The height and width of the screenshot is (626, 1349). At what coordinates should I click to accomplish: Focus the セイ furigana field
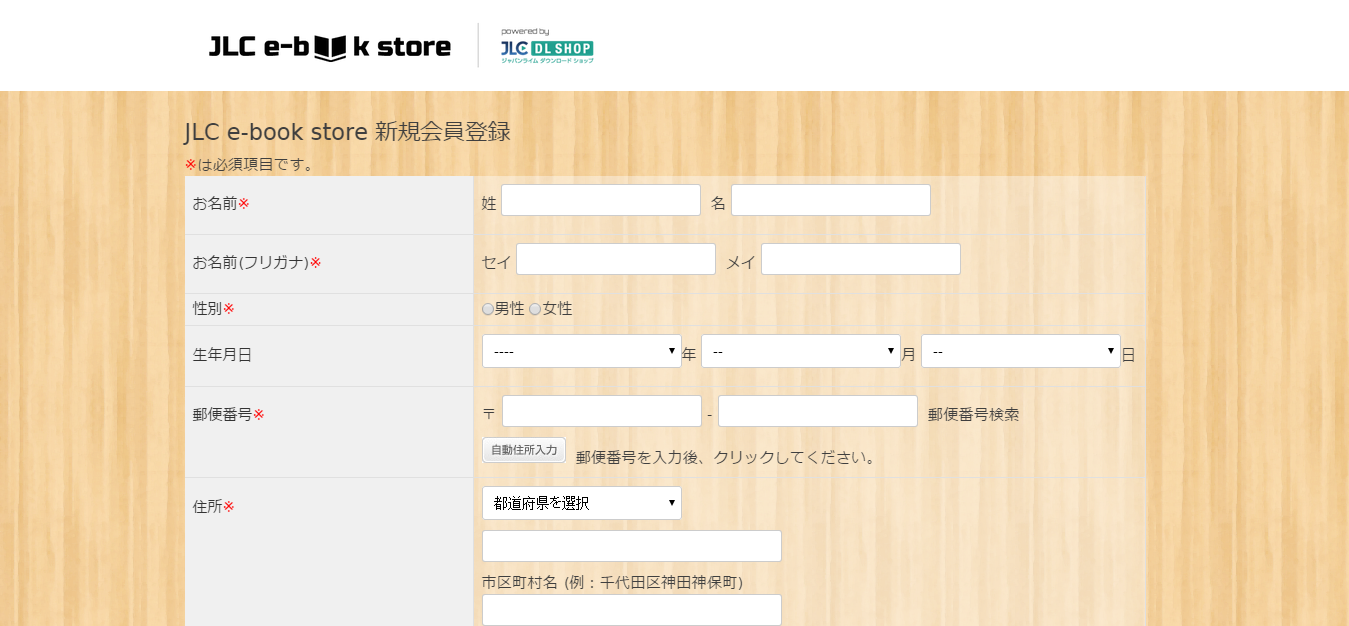coord(616,259)
